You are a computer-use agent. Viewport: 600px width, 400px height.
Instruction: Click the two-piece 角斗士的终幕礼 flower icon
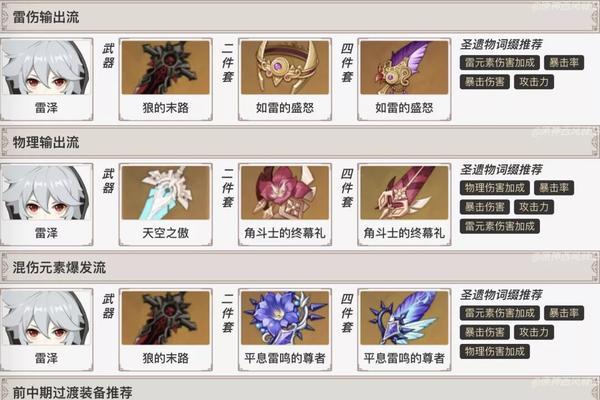tap(285, 193)
